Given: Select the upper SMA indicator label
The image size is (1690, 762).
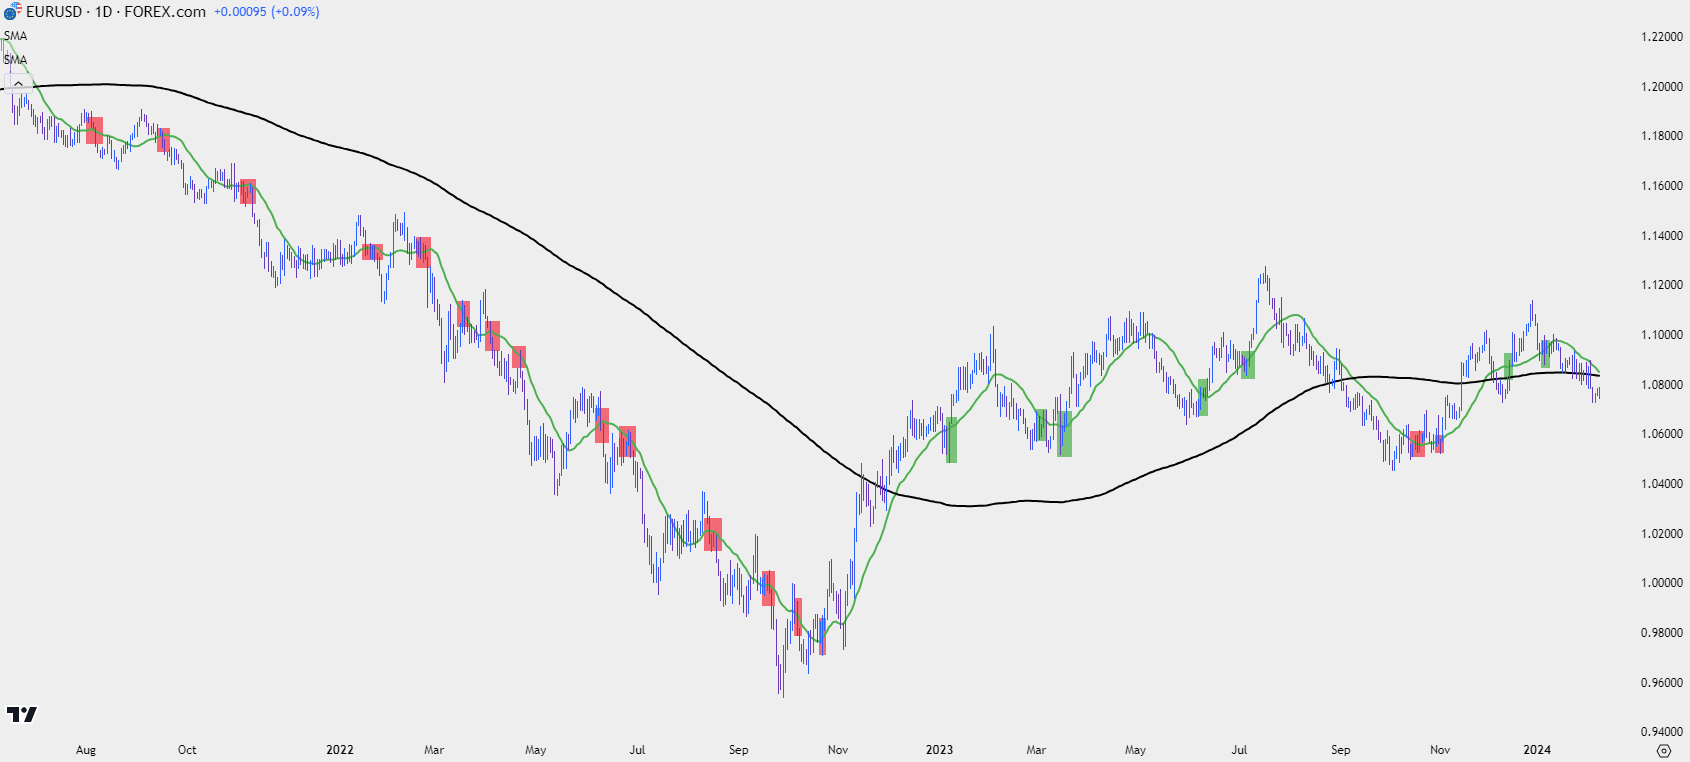Looking at the screenshot, I should (16, 36).
